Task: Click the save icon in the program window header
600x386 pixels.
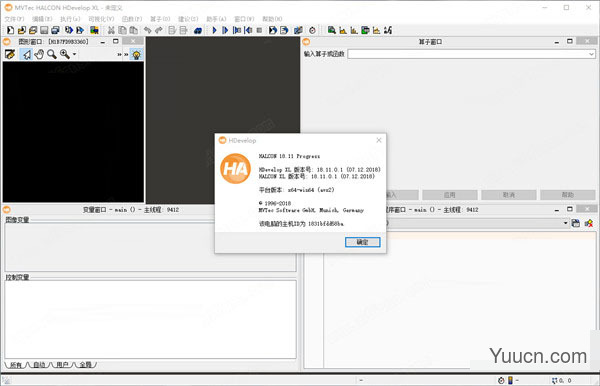Action: 576,223
